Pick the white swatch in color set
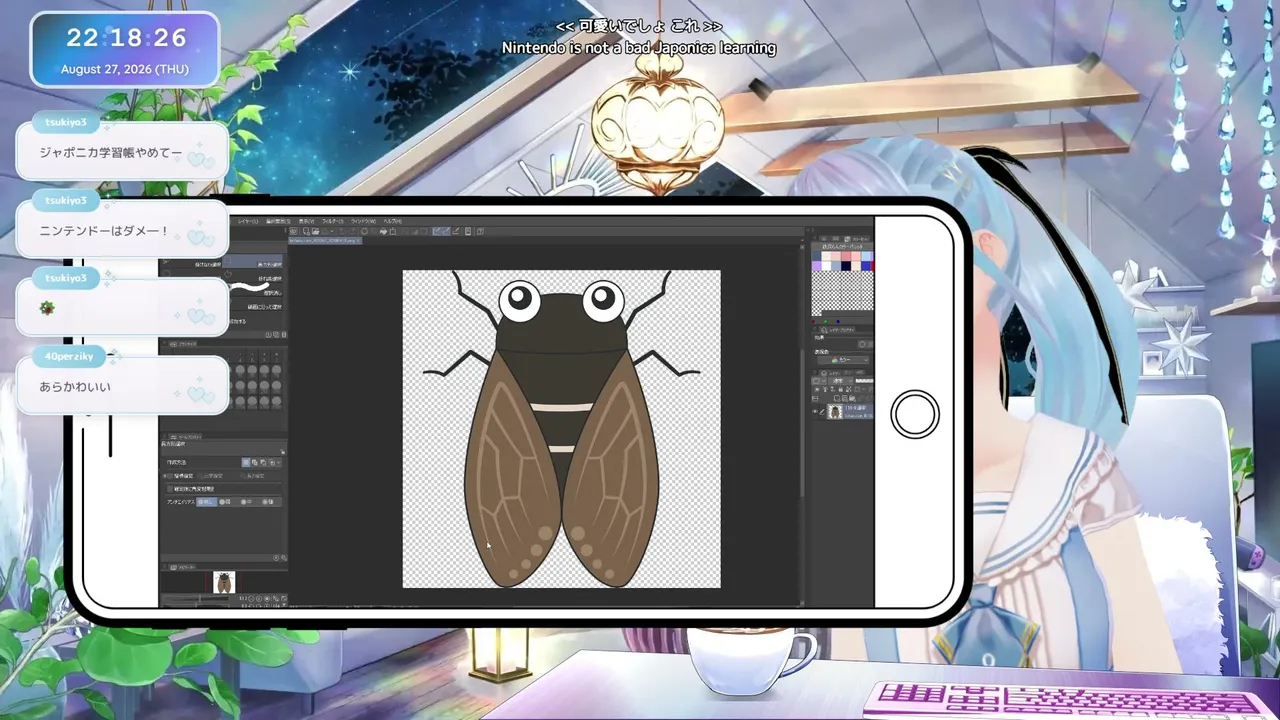Screen dimensions: 1280x720 tap(827, 266)
